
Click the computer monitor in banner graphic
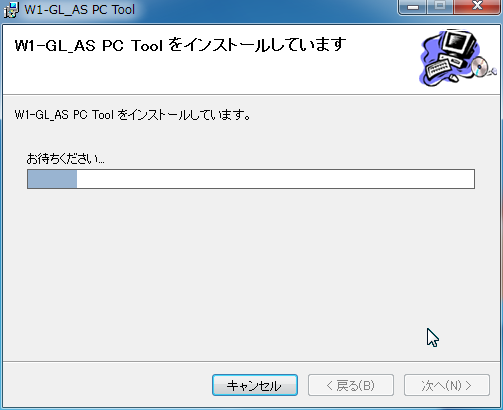pyautogui.click(x=460, y=43)
